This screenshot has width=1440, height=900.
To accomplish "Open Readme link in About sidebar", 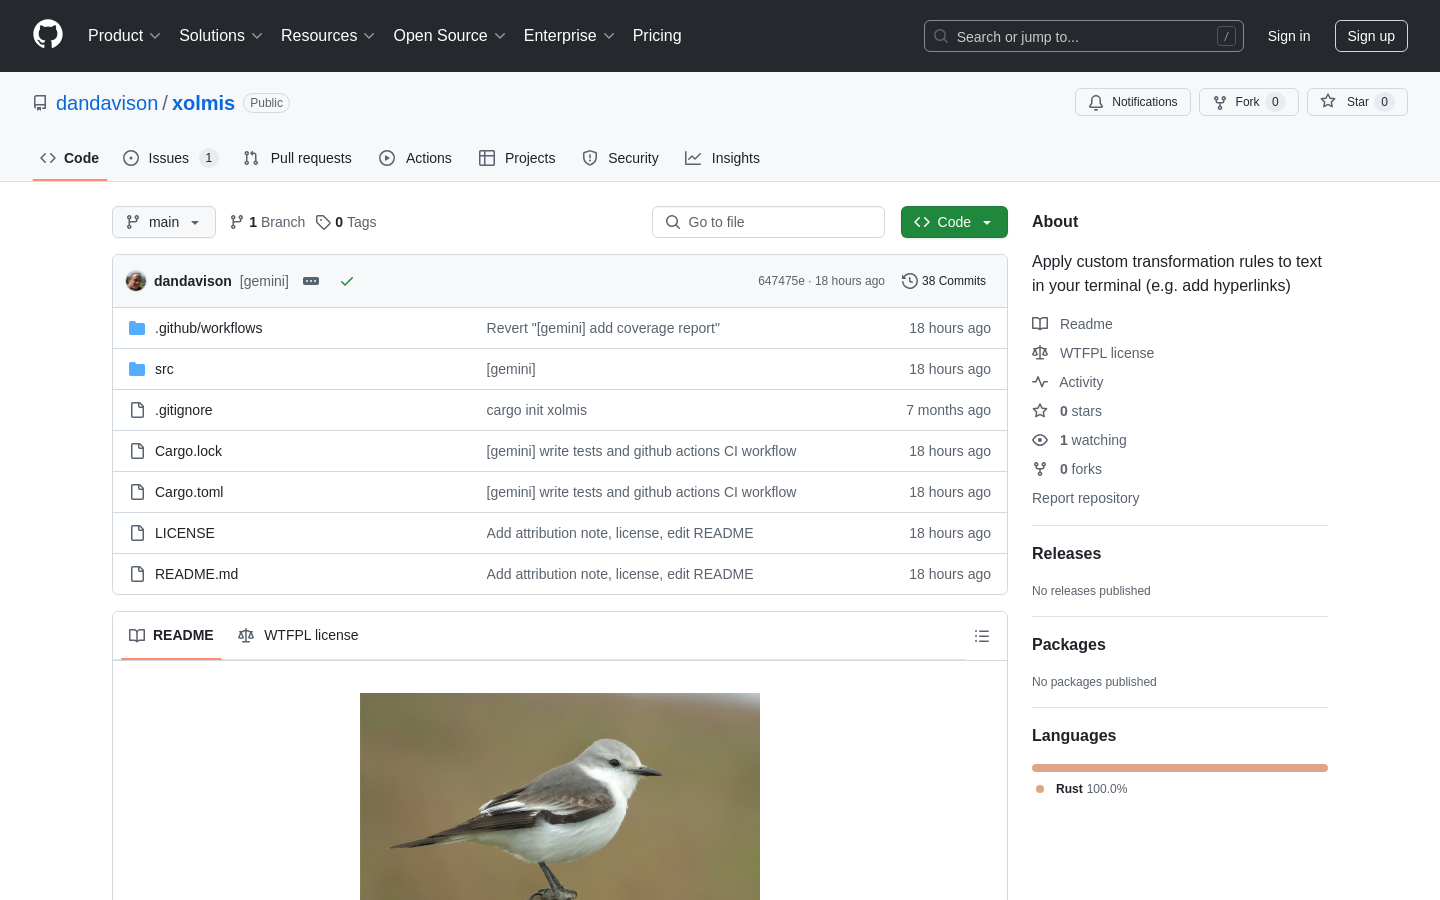I will click(1072, 324).
